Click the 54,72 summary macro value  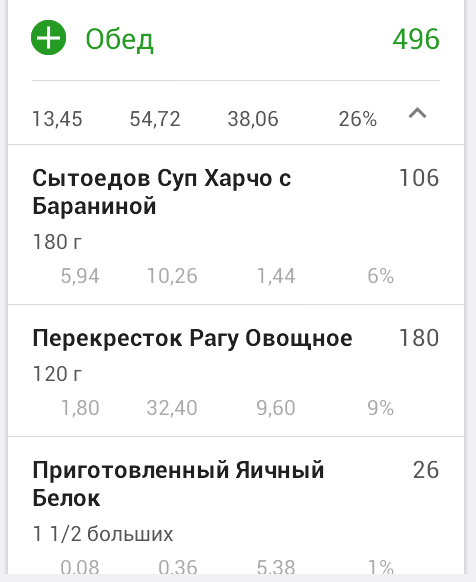coord(155,119)
